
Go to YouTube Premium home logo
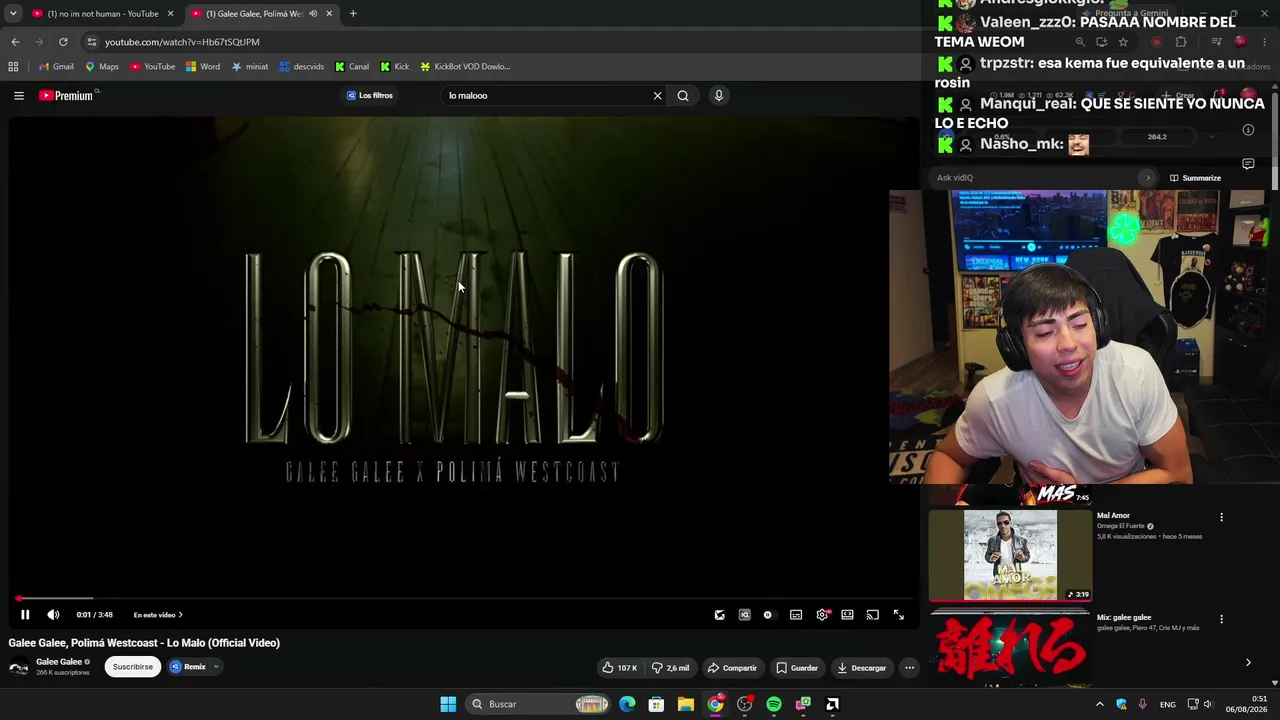[x=66, y=96]
